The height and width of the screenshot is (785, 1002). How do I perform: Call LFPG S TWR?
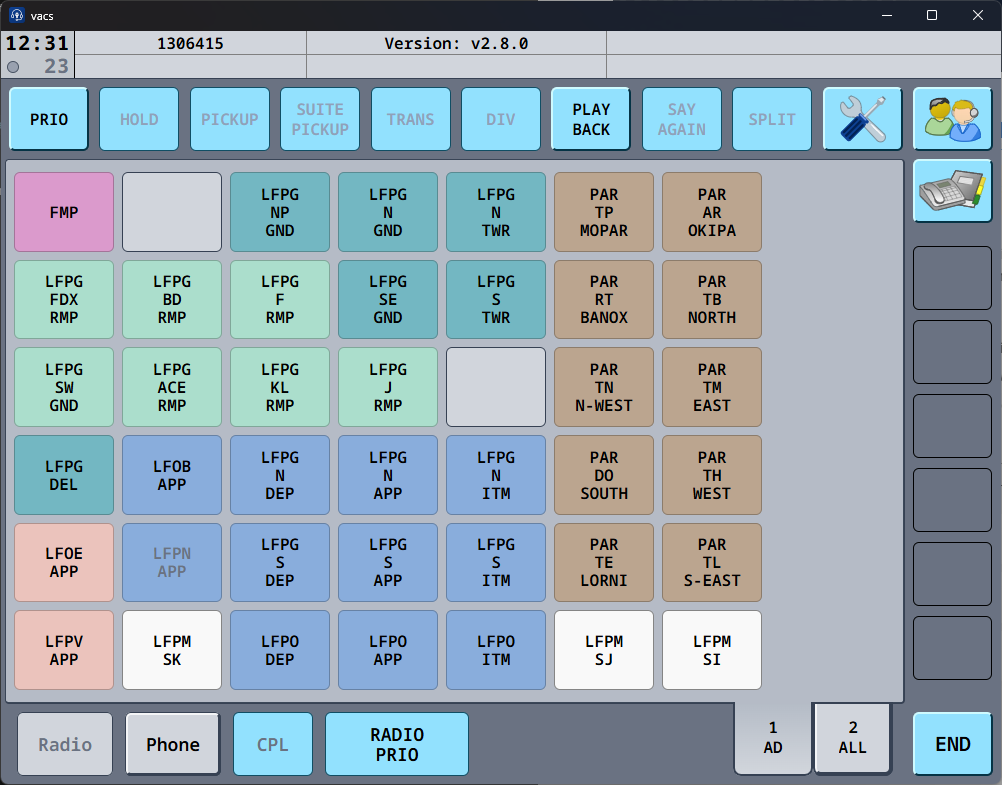click(x=496, y=299)
